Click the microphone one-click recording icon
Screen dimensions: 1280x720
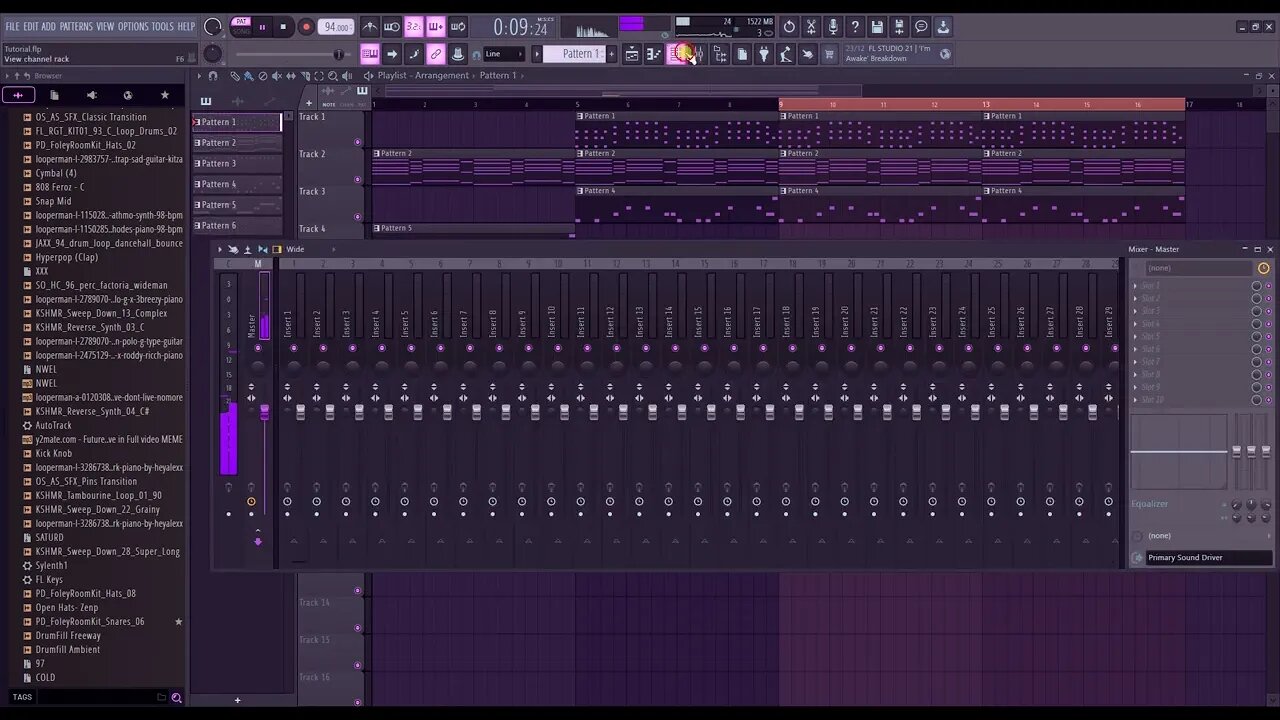point(833,27)
